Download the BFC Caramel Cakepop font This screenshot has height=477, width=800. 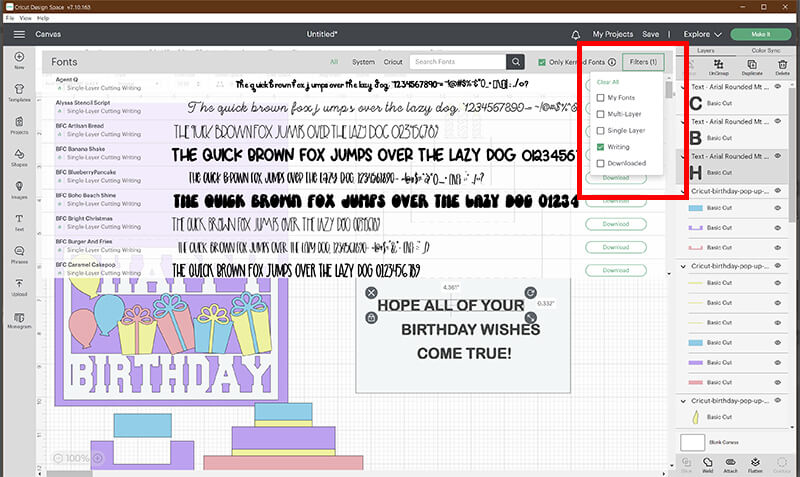pyautogui.click(x=616, y=270)
